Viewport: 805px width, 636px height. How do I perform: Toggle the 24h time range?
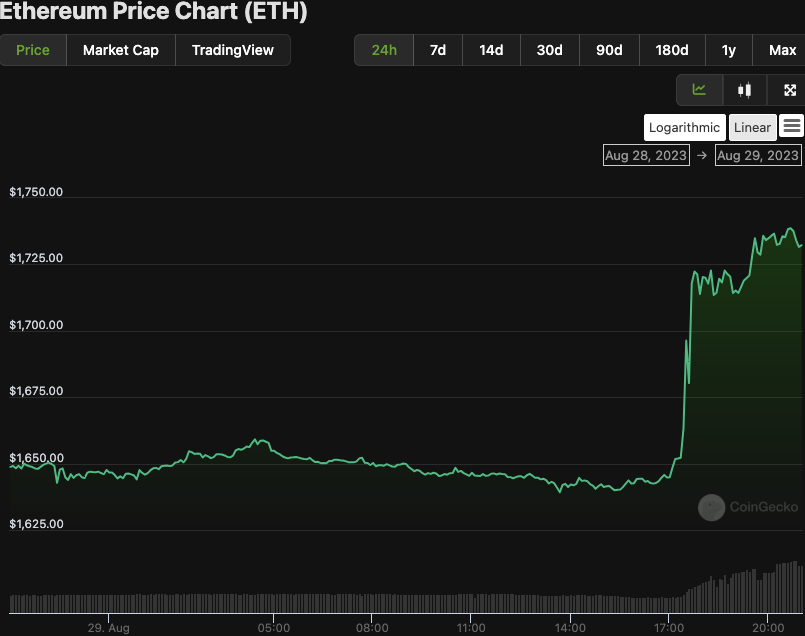pos(383,50)
